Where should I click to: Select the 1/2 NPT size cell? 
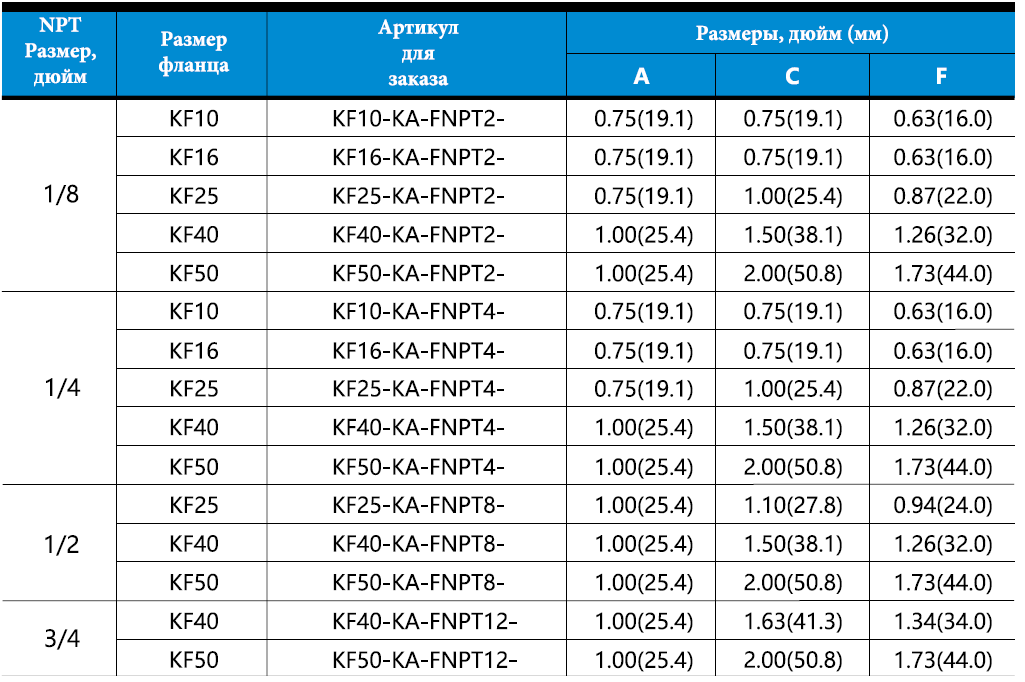coord(60,543)
